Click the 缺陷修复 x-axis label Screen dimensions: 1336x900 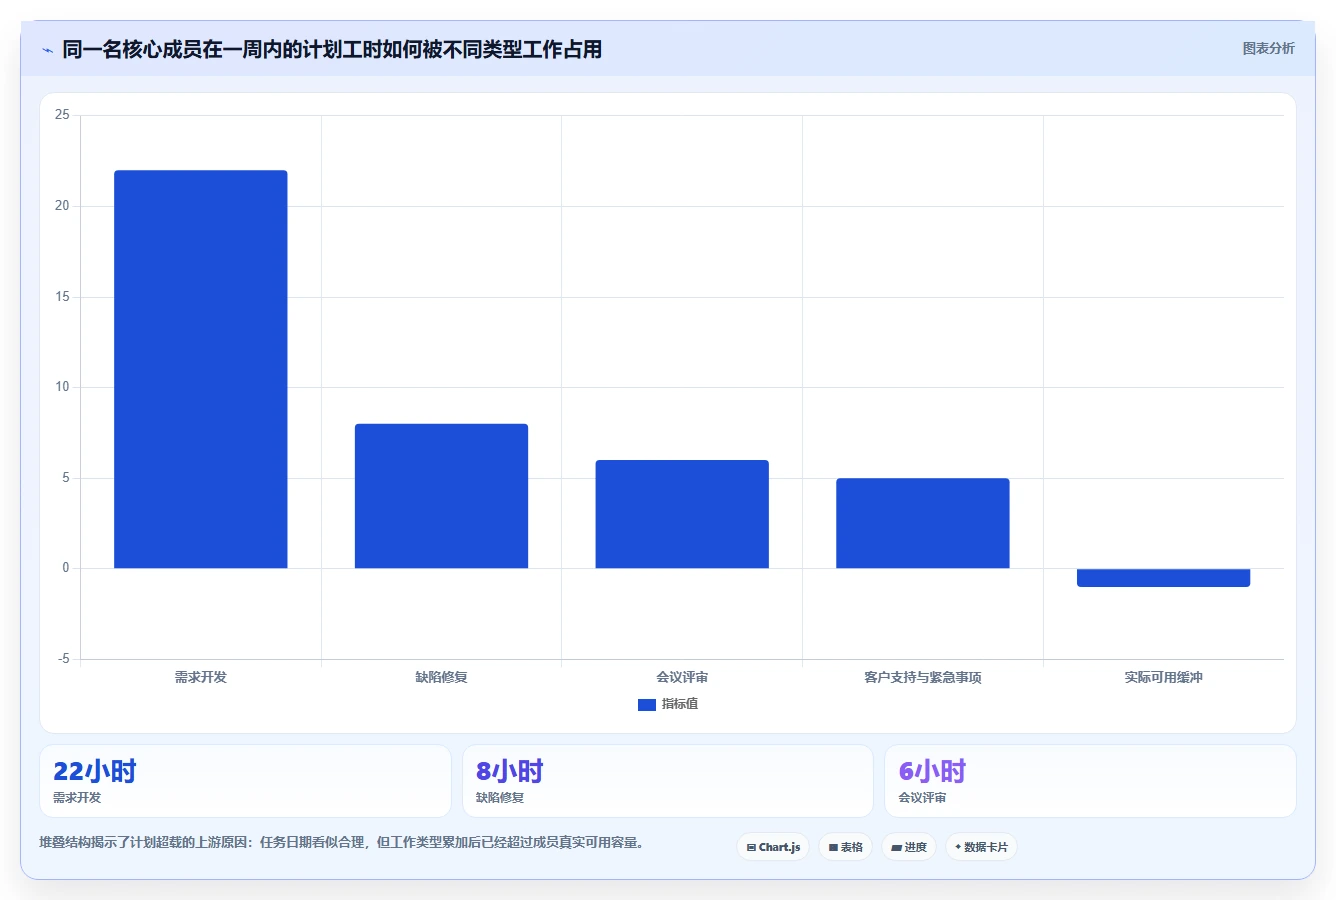441,677
